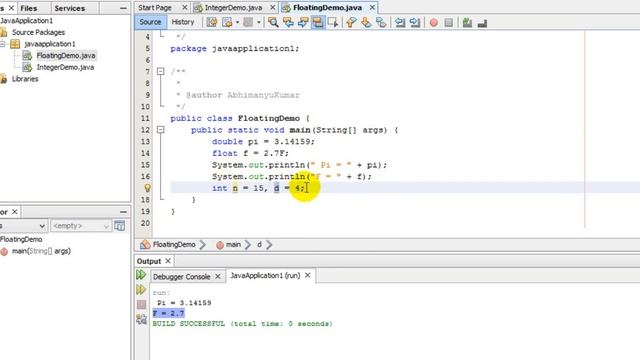Select IntegerDemo.java in project tree
The height and width of the screenshot is (360, 640).
65,67
